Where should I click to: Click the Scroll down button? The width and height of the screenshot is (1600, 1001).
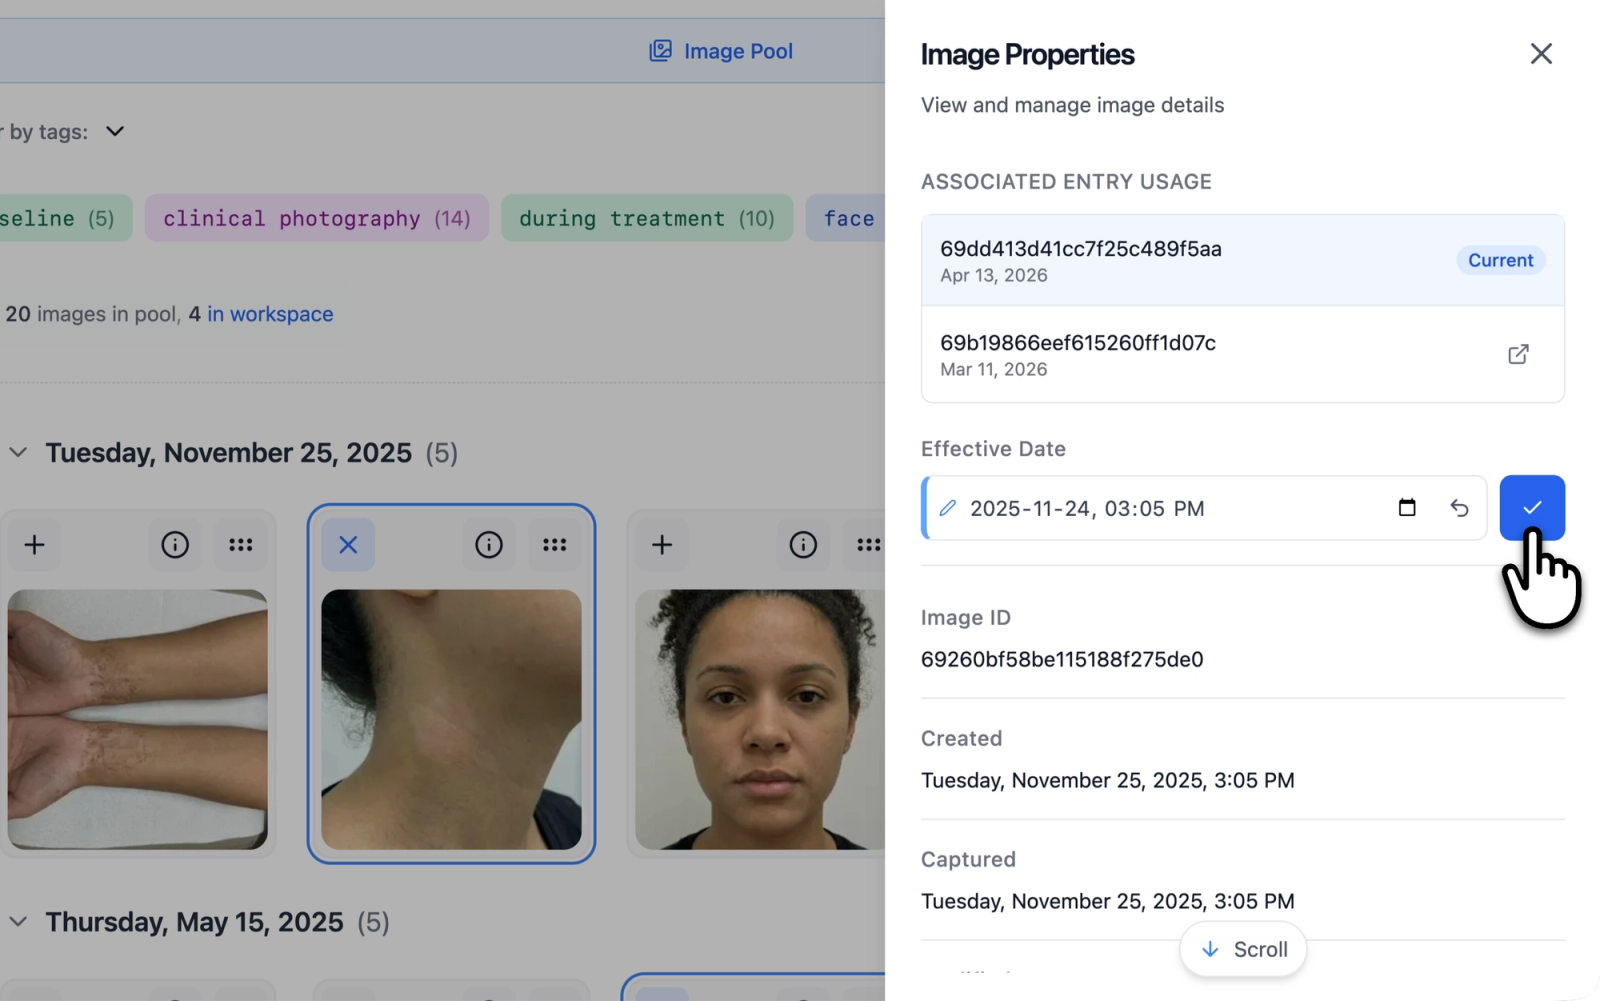coord(1243,949)
